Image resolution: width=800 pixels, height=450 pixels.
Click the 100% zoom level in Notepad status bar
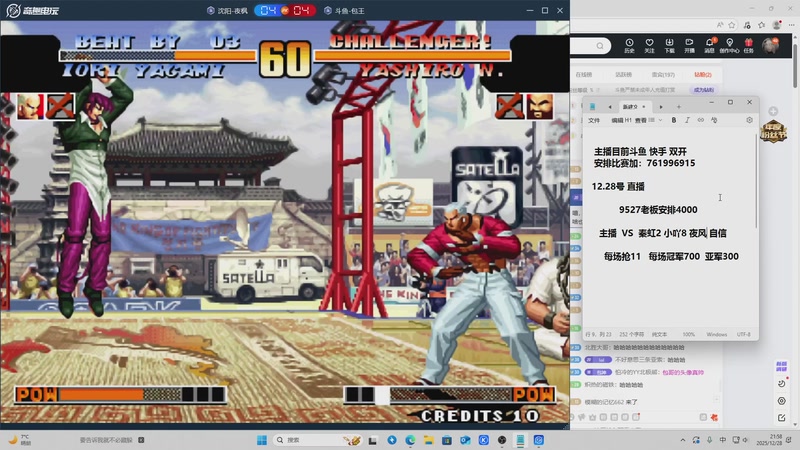689,334
